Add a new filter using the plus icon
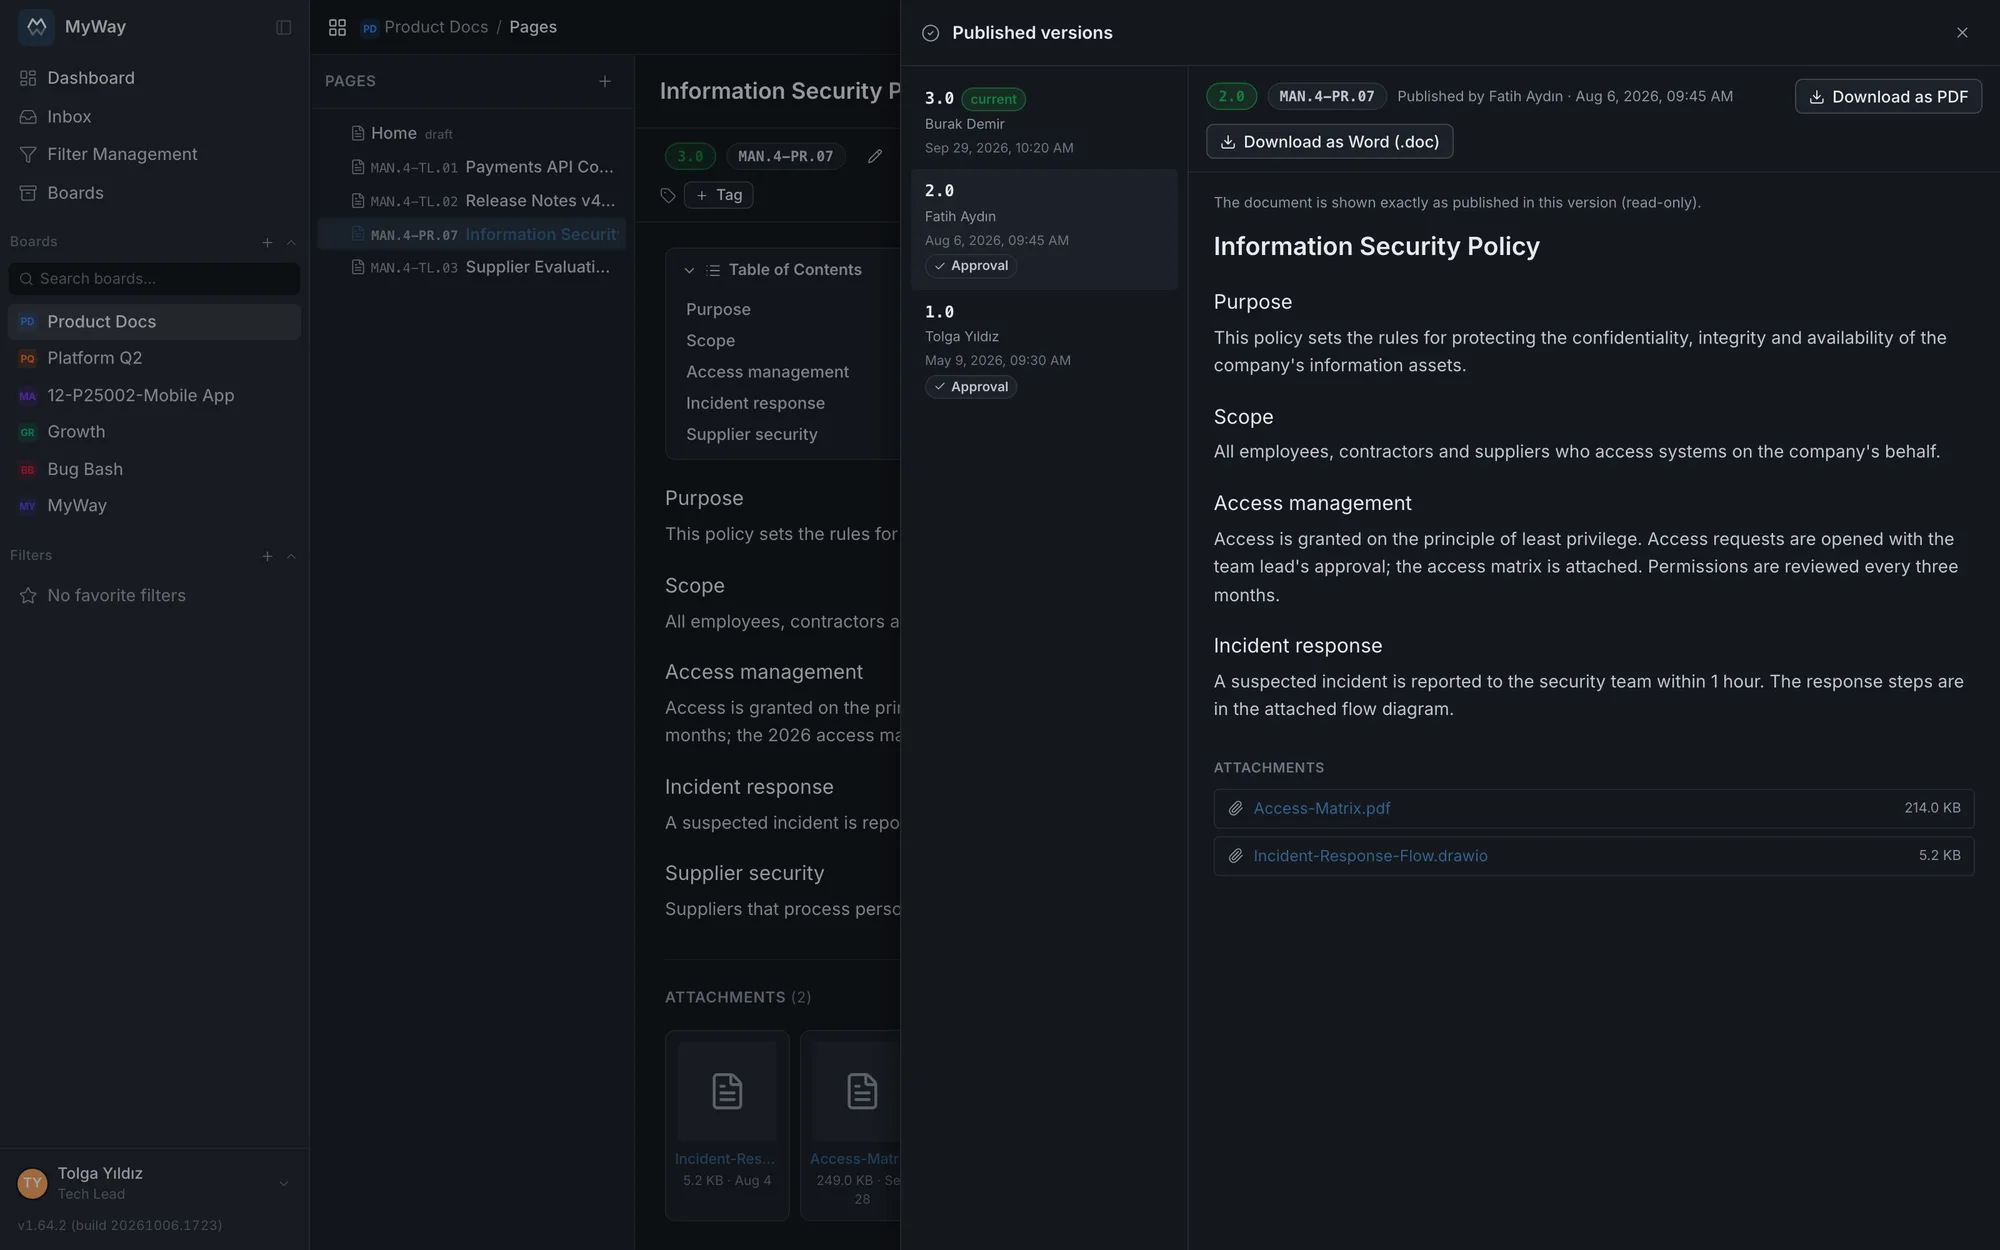This screenshot has height=1250, width=2000. 267,556
